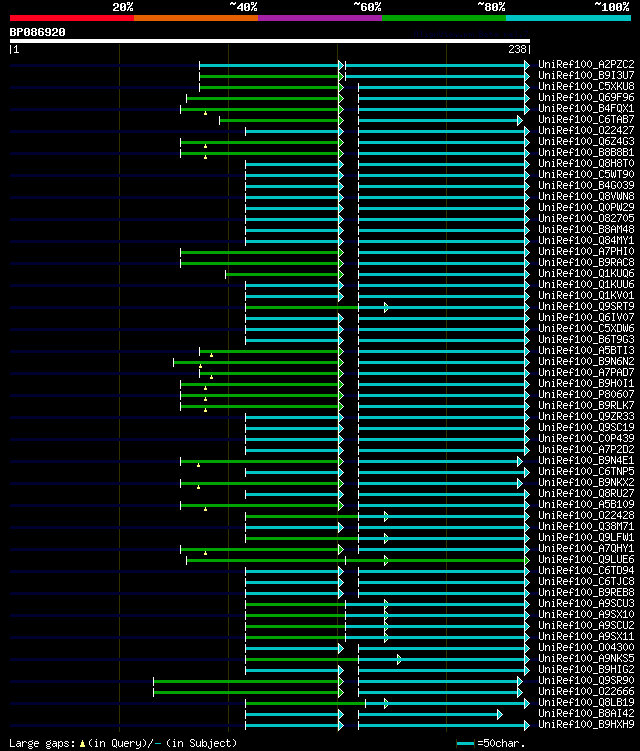Screen dimensions: 640x751
Task: Select the UniRef100_O22428 label
Action: tap(586, 516)
